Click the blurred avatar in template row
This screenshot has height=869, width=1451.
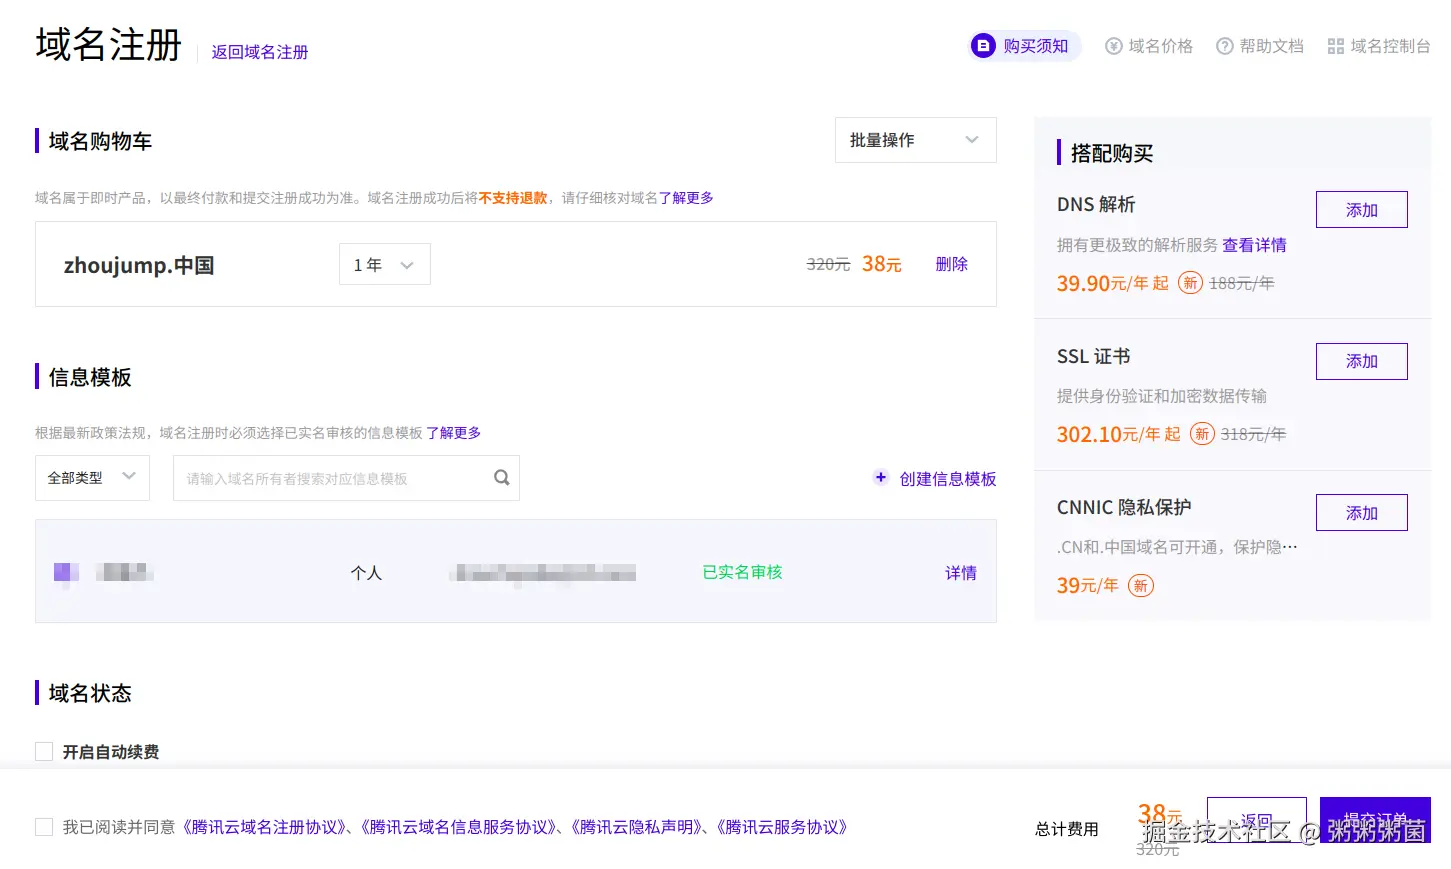pos(66,572)
